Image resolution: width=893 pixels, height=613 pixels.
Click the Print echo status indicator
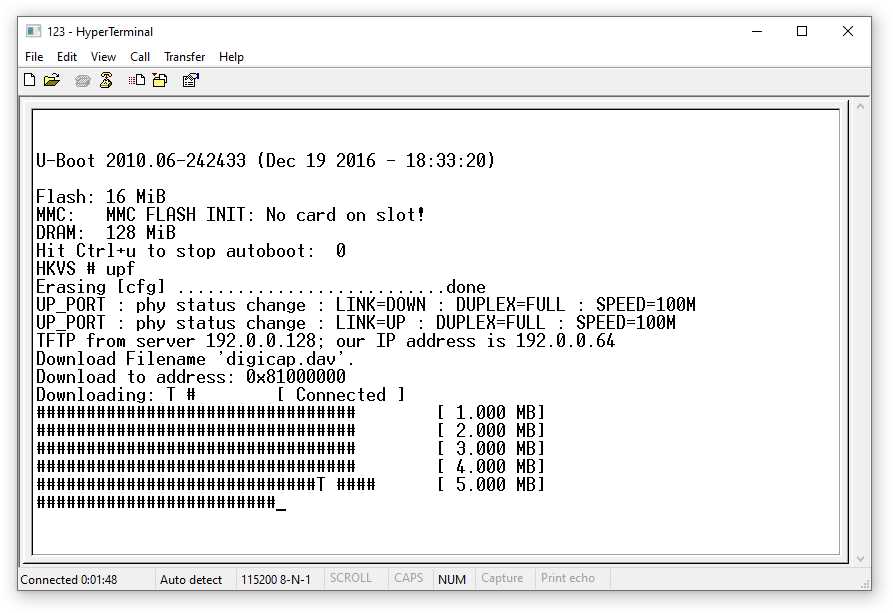point(568,578)
